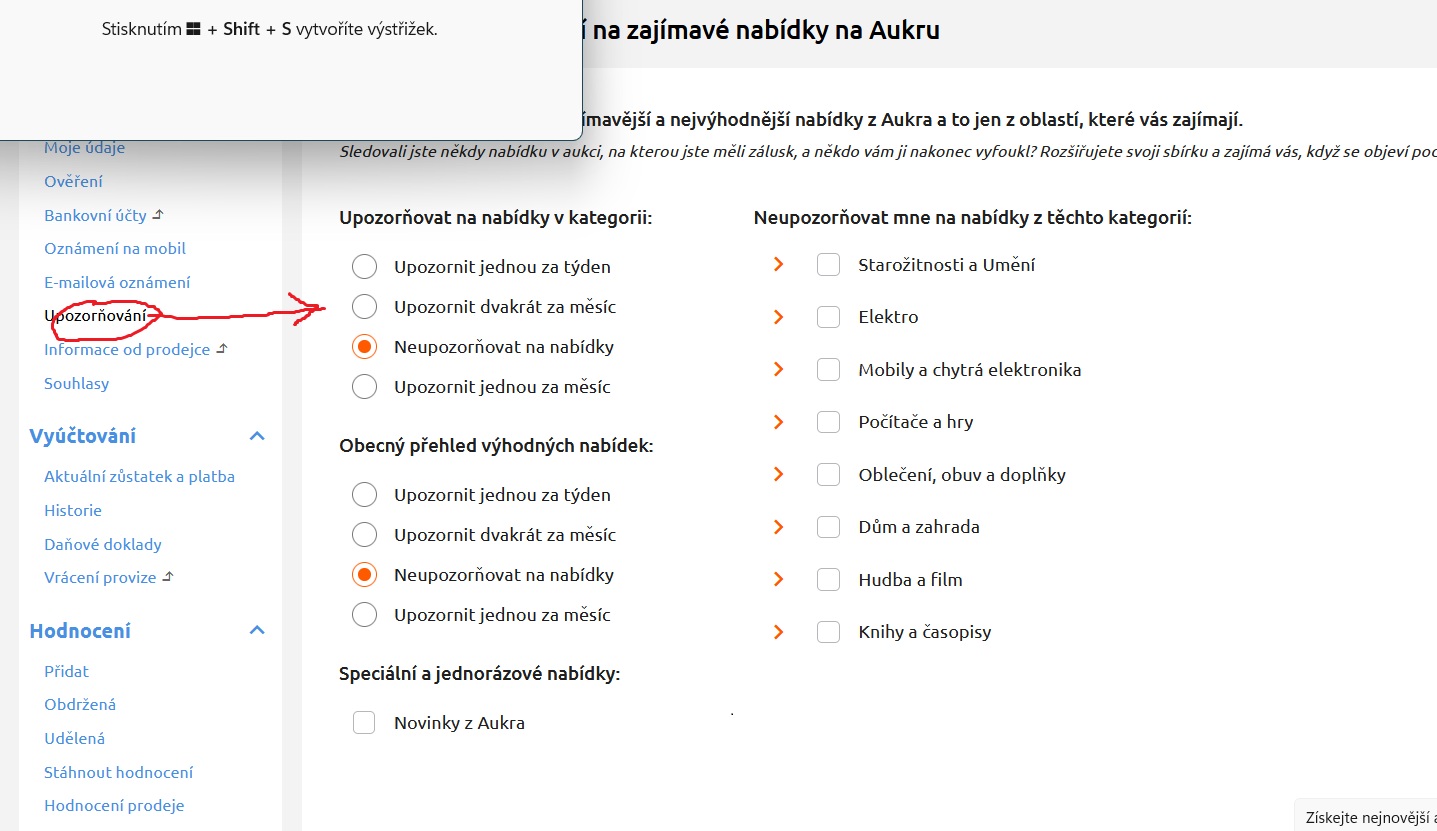
Task: Expand the Elektro category arrow
Action: (778, 317)
